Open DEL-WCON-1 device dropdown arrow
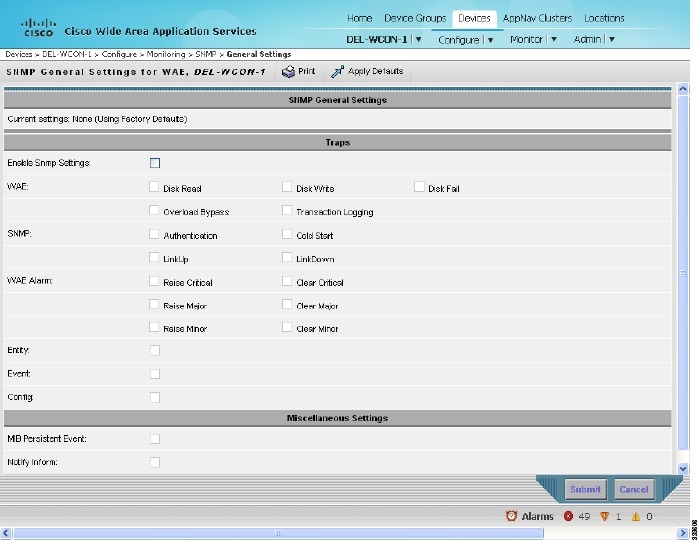Screen dimensions: 699x540 point(419,39)
